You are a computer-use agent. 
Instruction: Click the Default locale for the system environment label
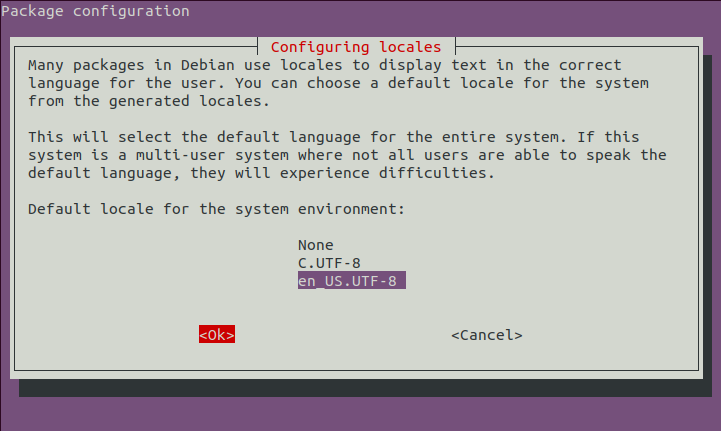216,209
